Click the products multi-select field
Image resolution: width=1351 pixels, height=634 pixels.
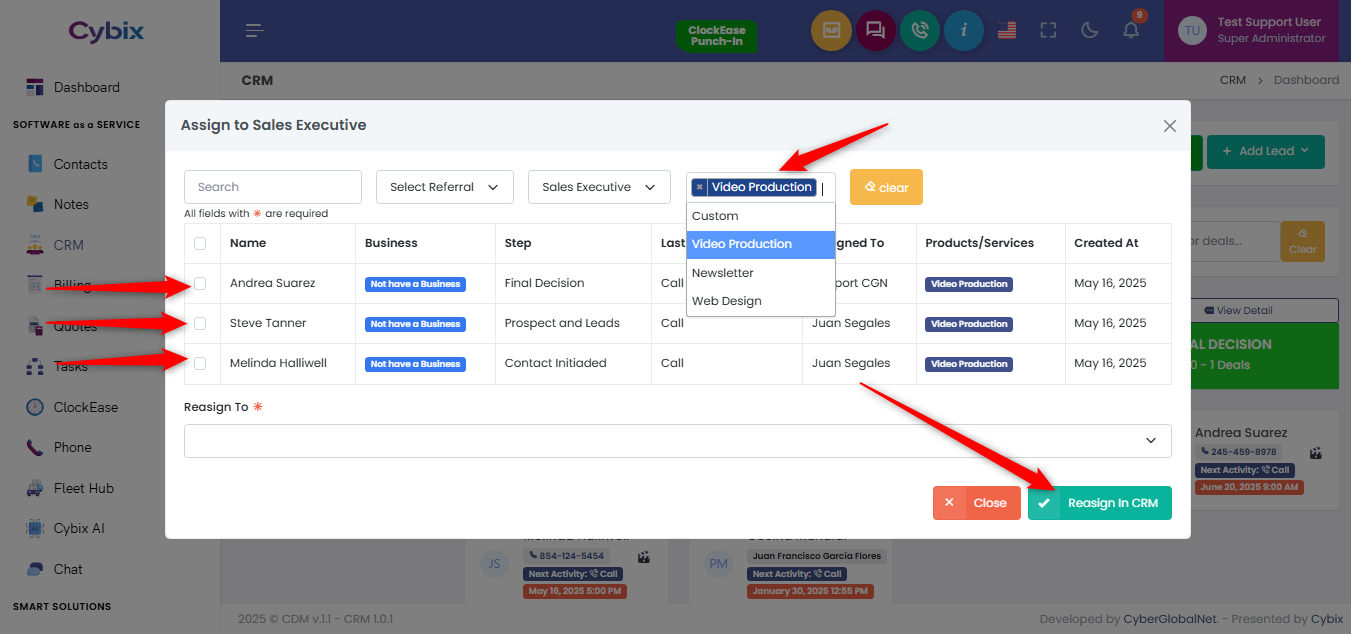pyautogui.click(x=761, y=187)
